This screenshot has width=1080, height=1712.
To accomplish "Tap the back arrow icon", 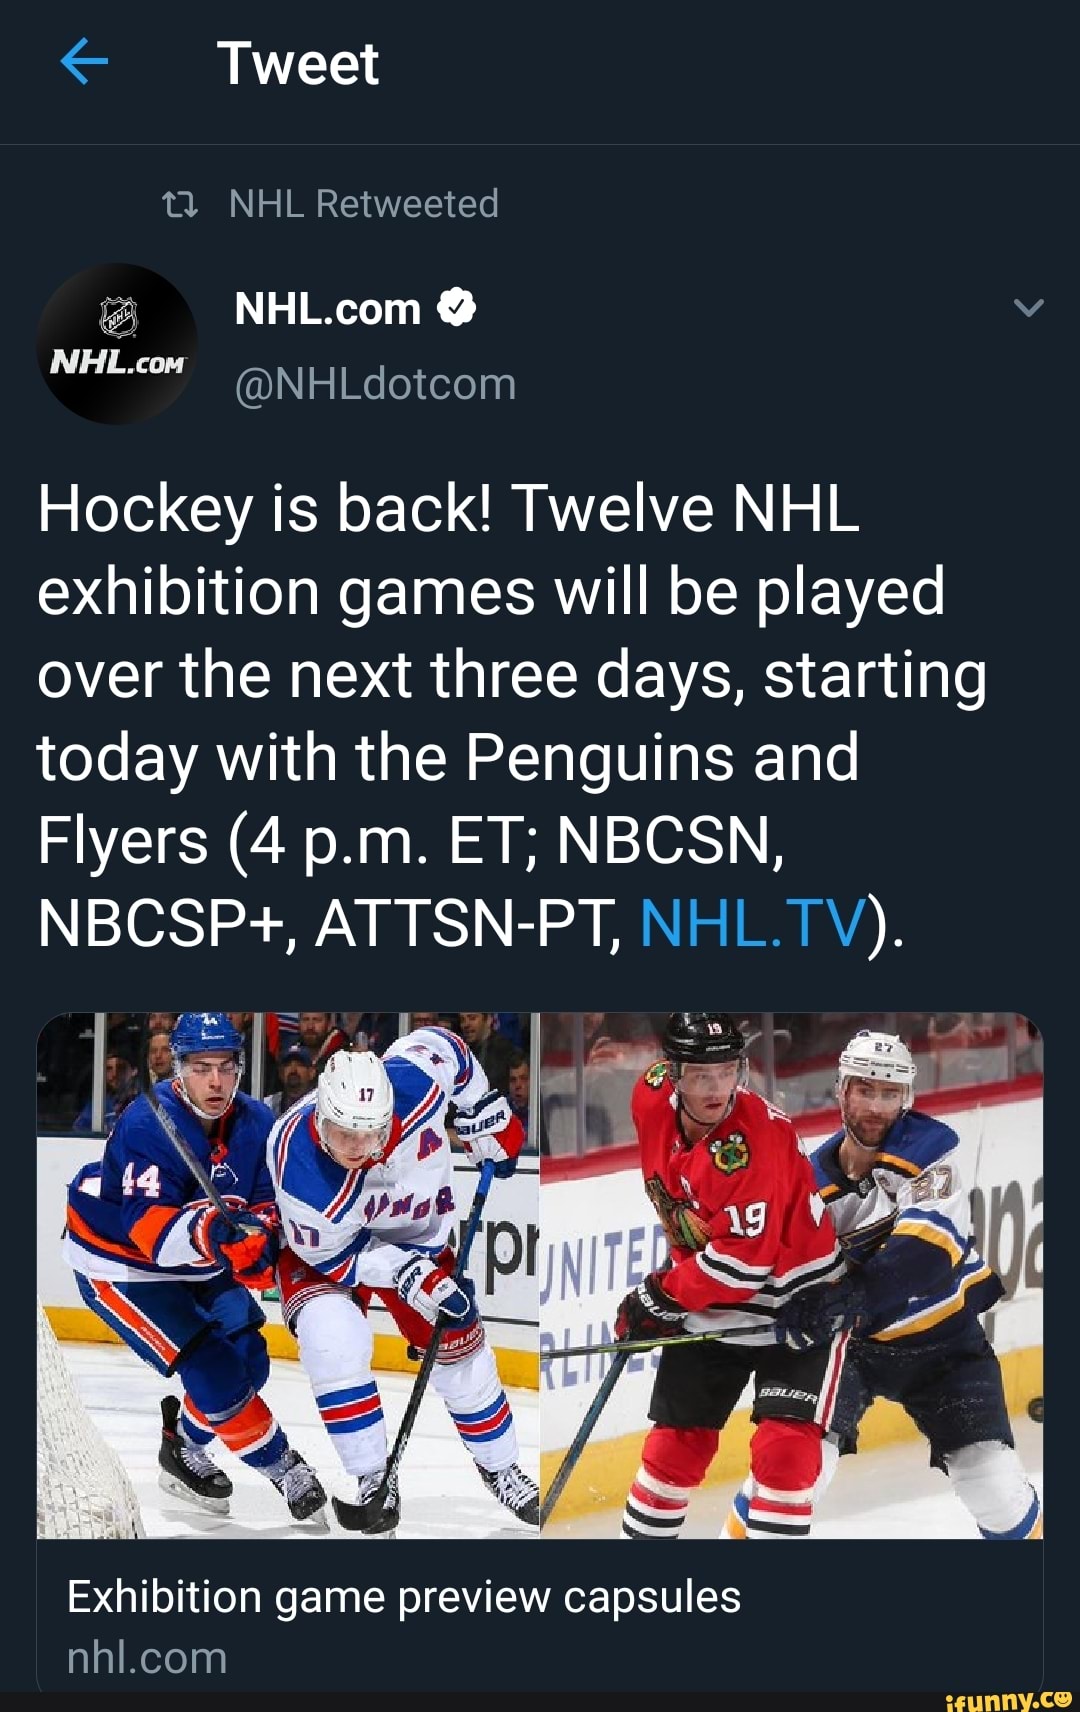I will 84,64.
